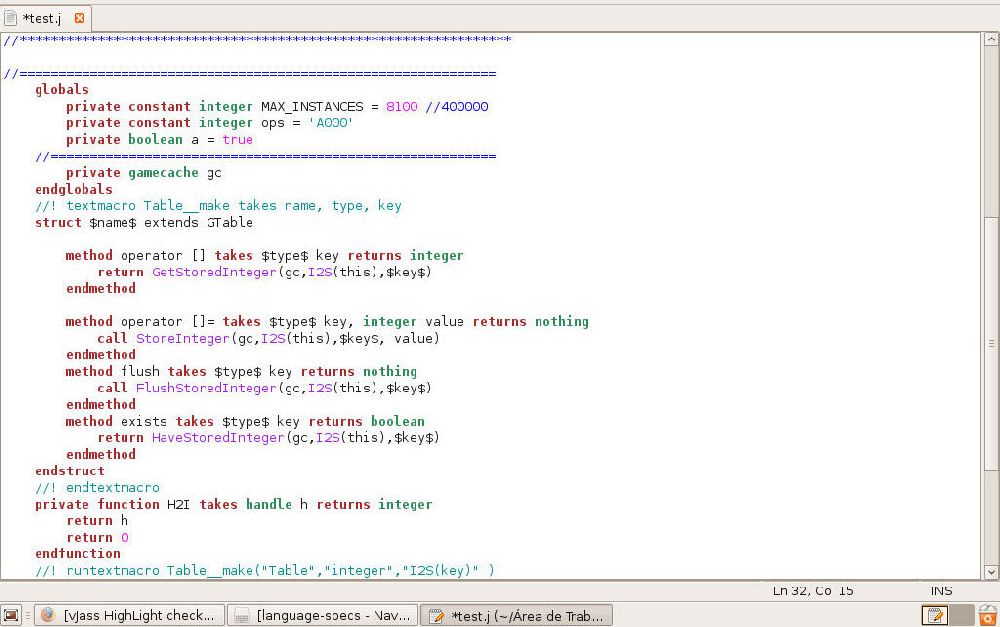Click the INS insert mode indicator
Image resolution: width=1000 pixels, height=627 pixels.
pos(941,591)
